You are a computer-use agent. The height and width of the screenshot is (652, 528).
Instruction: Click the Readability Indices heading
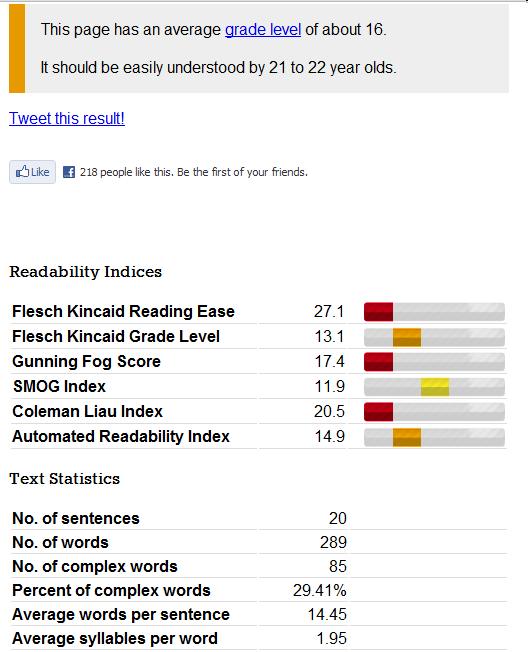[86, 272]
